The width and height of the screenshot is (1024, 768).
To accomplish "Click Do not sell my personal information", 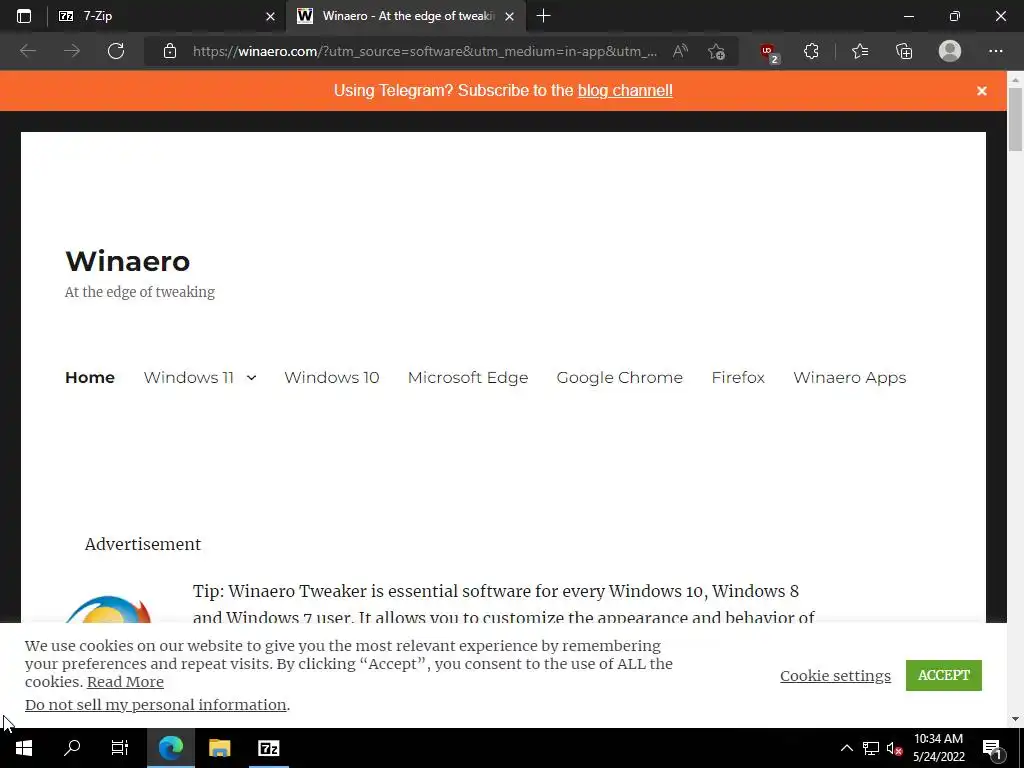I will [155, 705].
